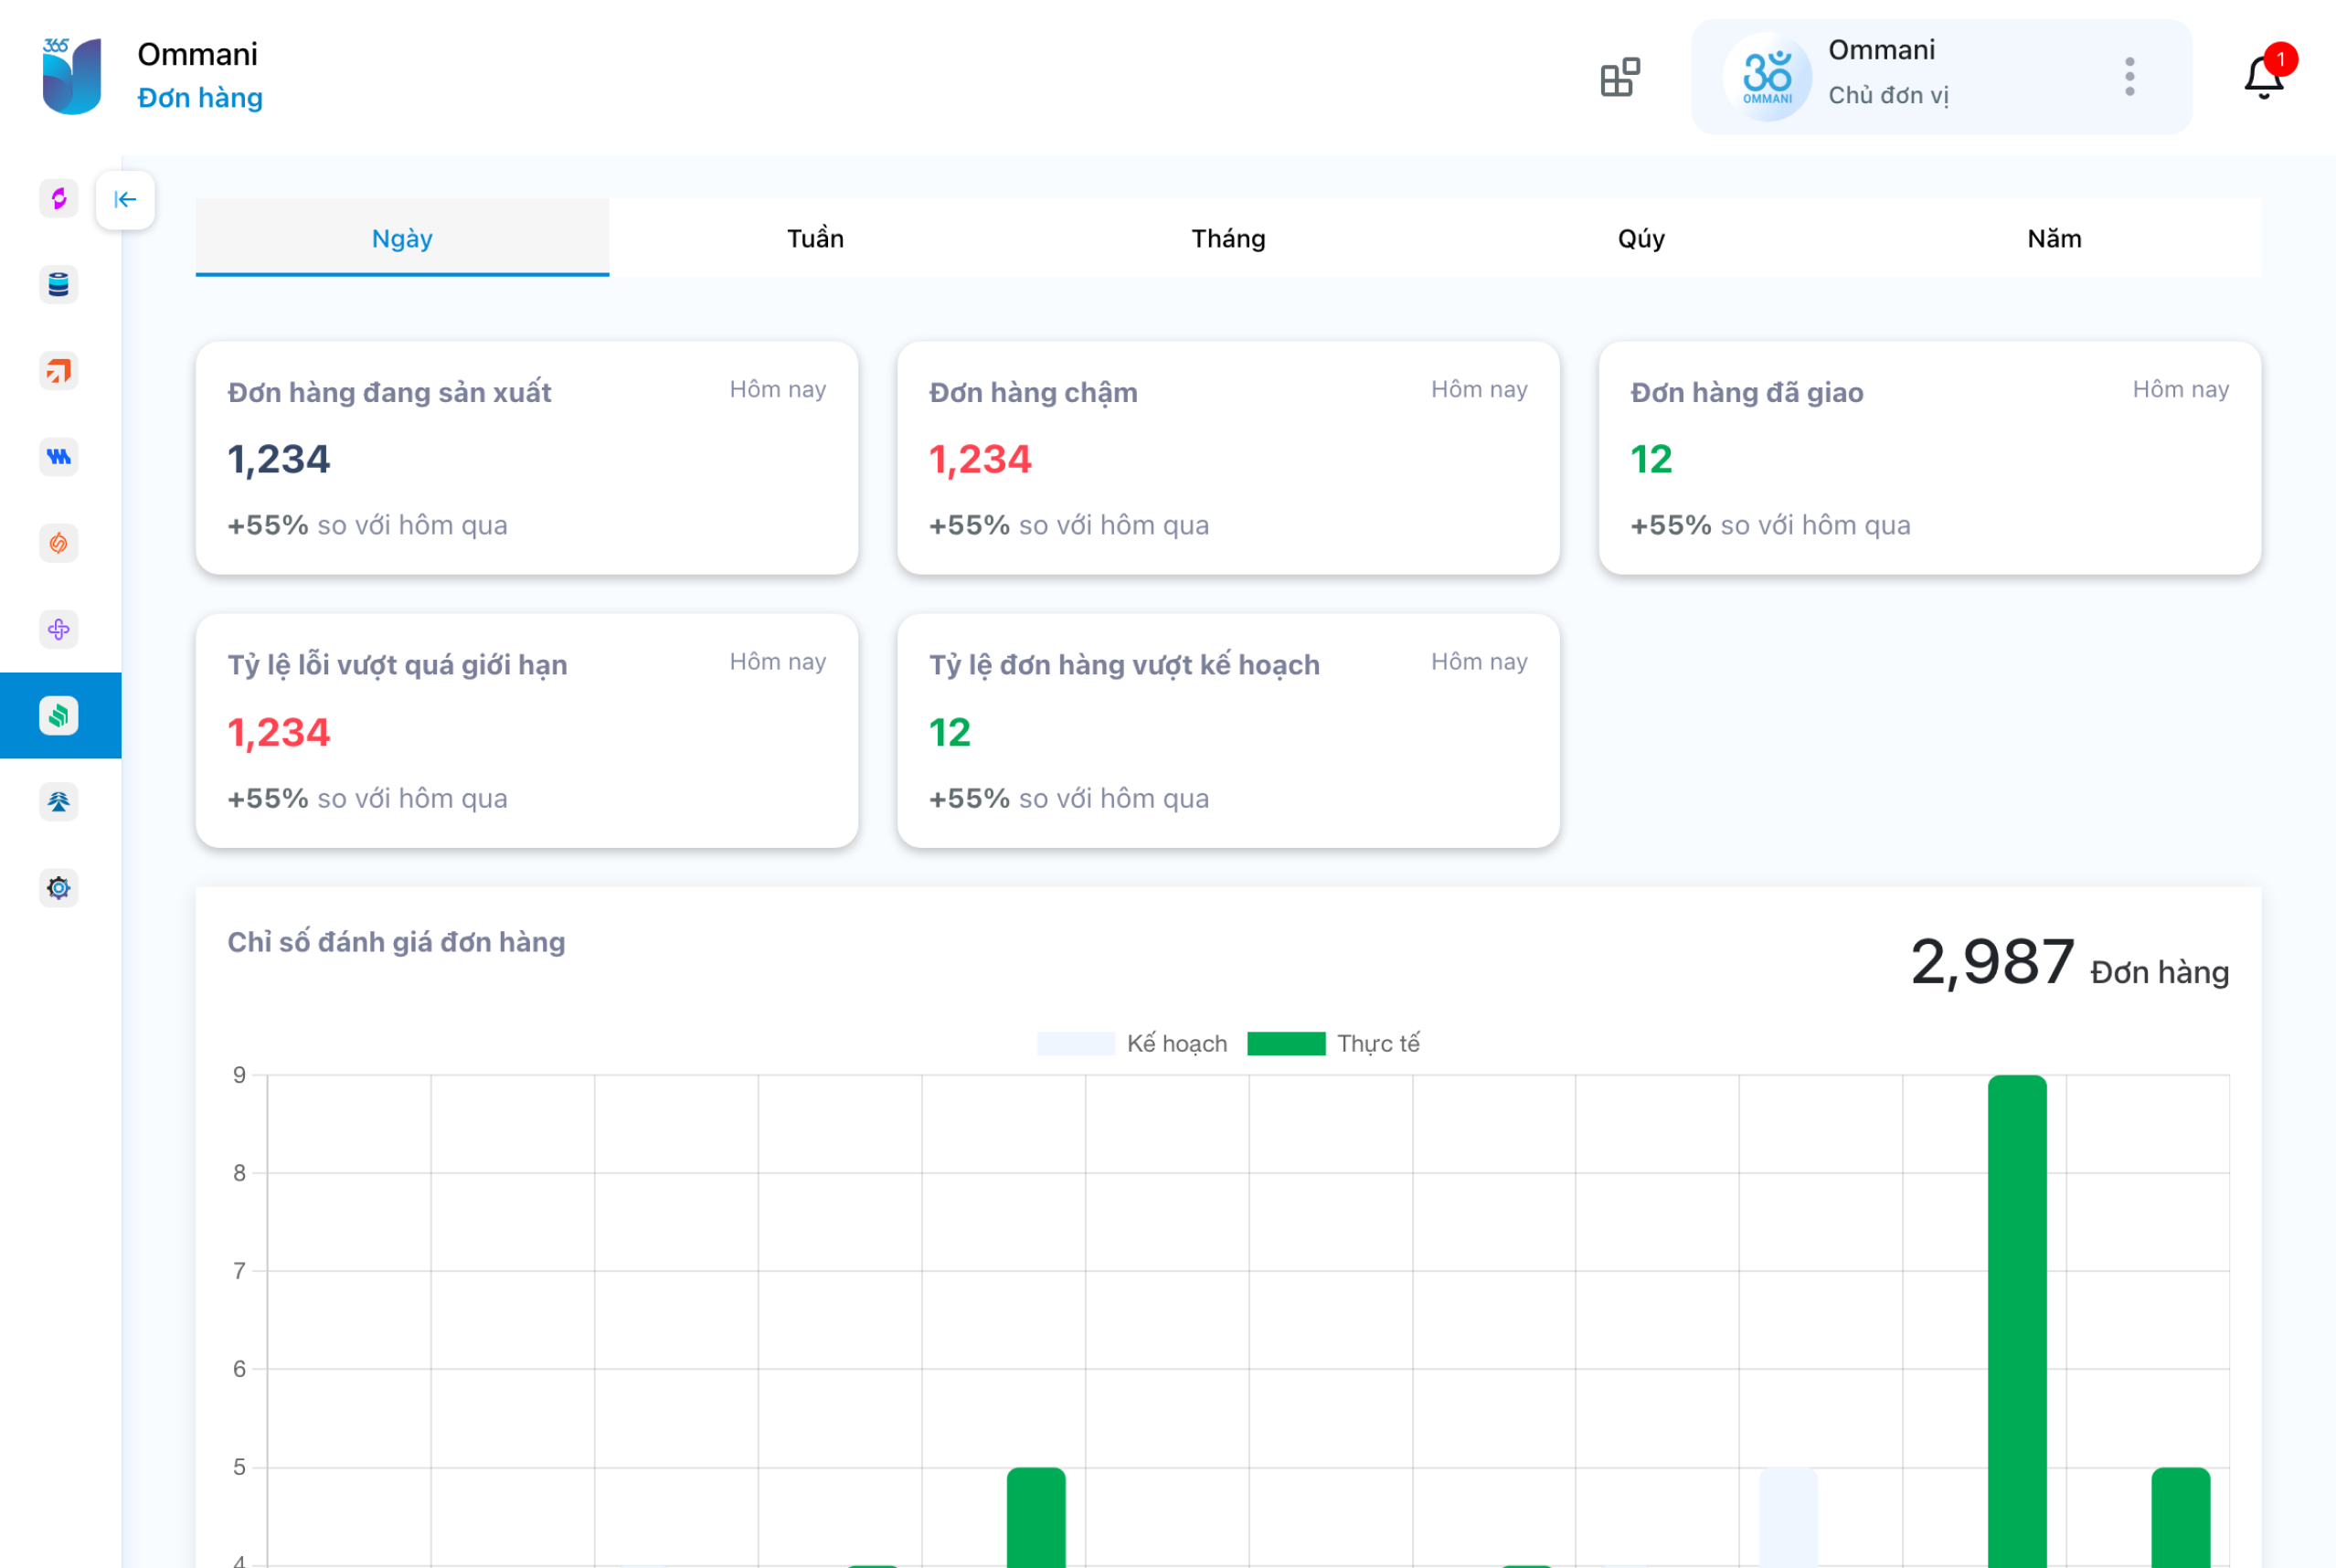This screenshot has width=2336, height=1568.
Task: Open the purple pinwheel sidebar icon
Action: click(x=59, y=629)
